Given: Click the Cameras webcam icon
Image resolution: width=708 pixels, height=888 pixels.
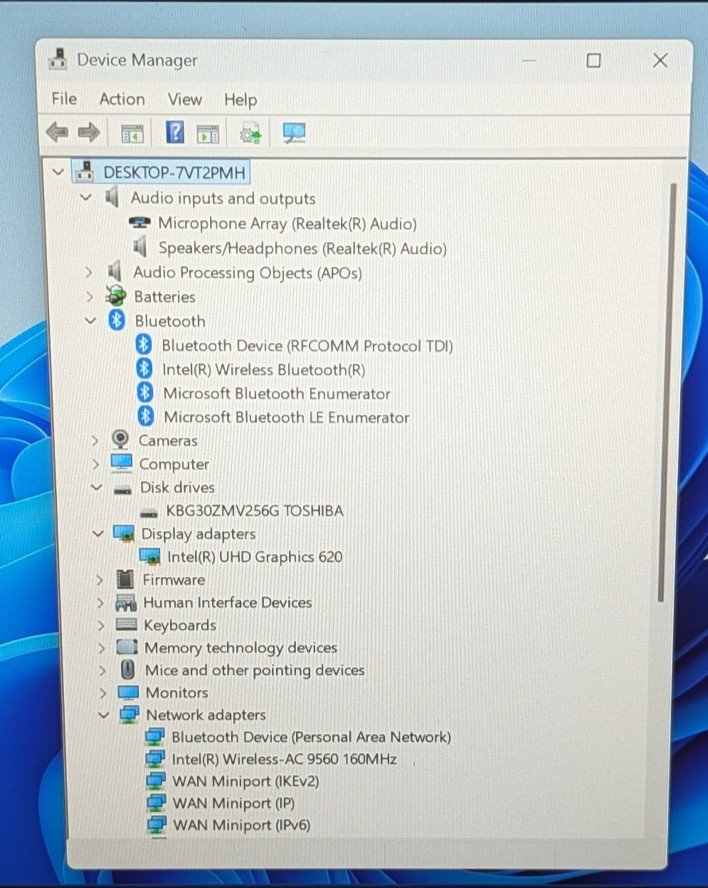Looking at the screenshot, I should pyautogui.click(x=120, y=439).
